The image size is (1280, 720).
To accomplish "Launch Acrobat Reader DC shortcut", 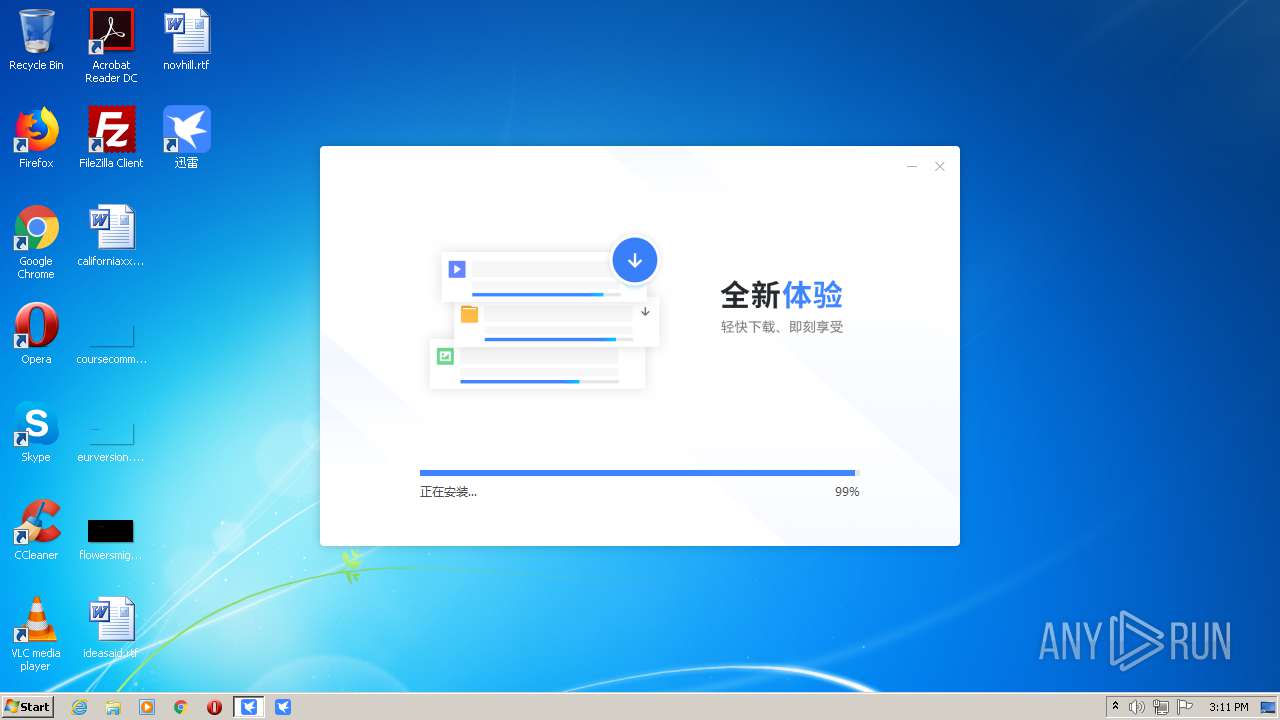I will coord(111,46).
